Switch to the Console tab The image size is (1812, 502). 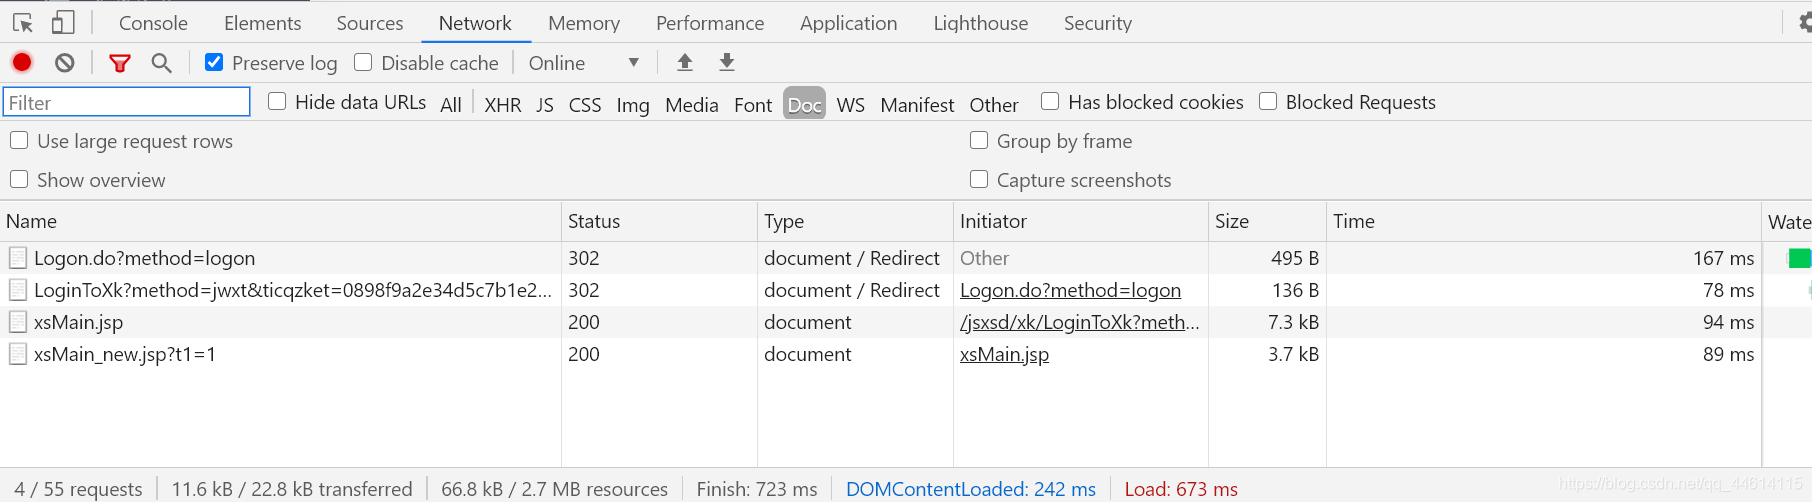[x=153, y=23]
